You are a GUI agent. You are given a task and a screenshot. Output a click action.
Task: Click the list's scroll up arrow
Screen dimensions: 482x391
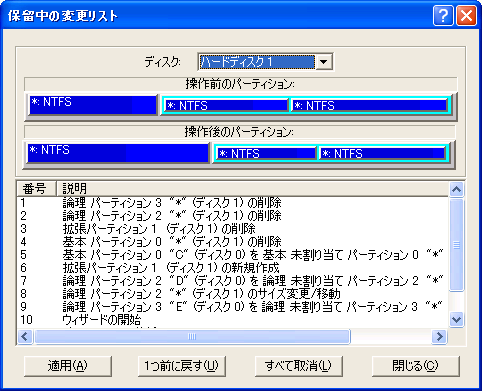(456, 189)
